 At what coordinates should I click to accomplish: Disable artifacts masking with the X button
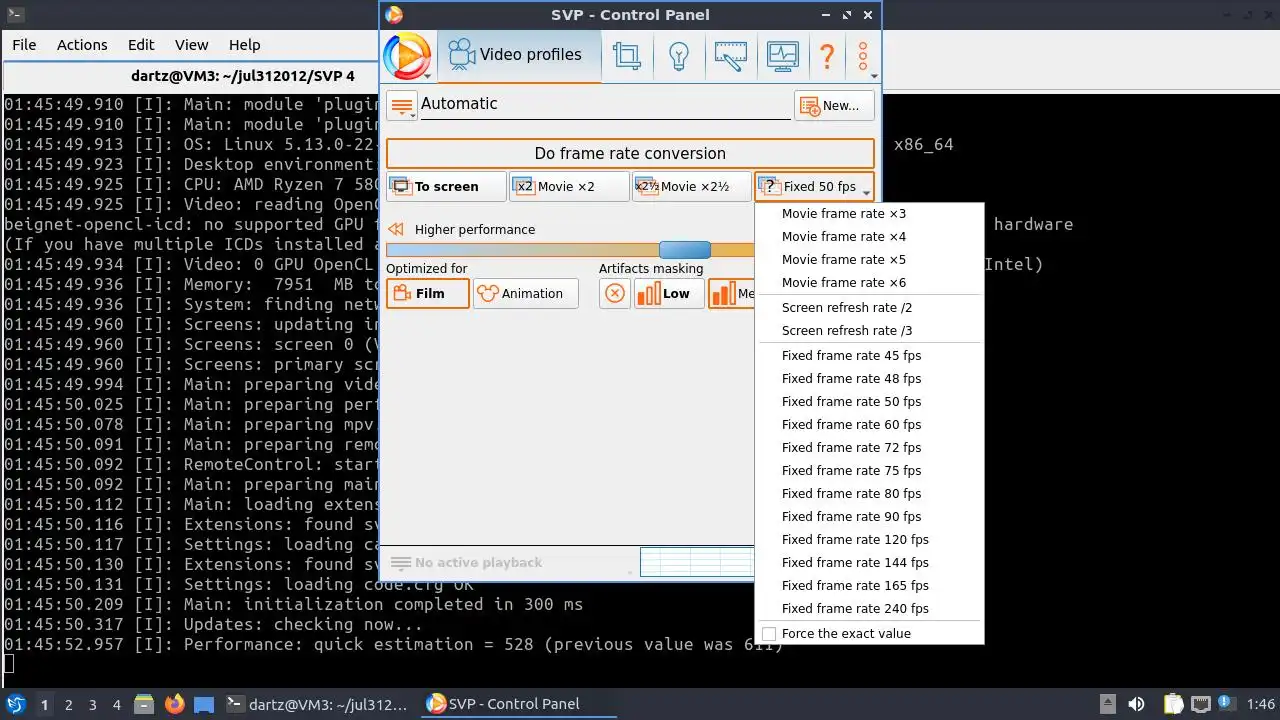pos(615,293)
